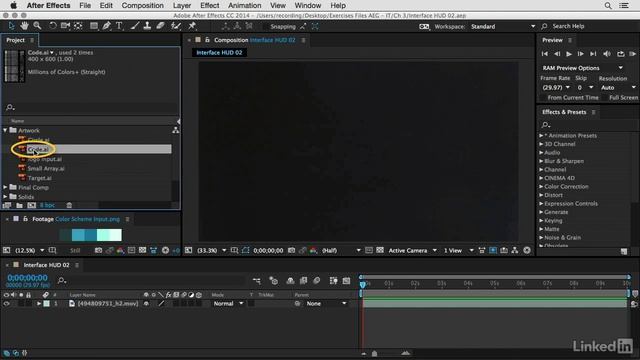Open the Effect menu
This screenshot has height=360, width=640.
[209, 5]
